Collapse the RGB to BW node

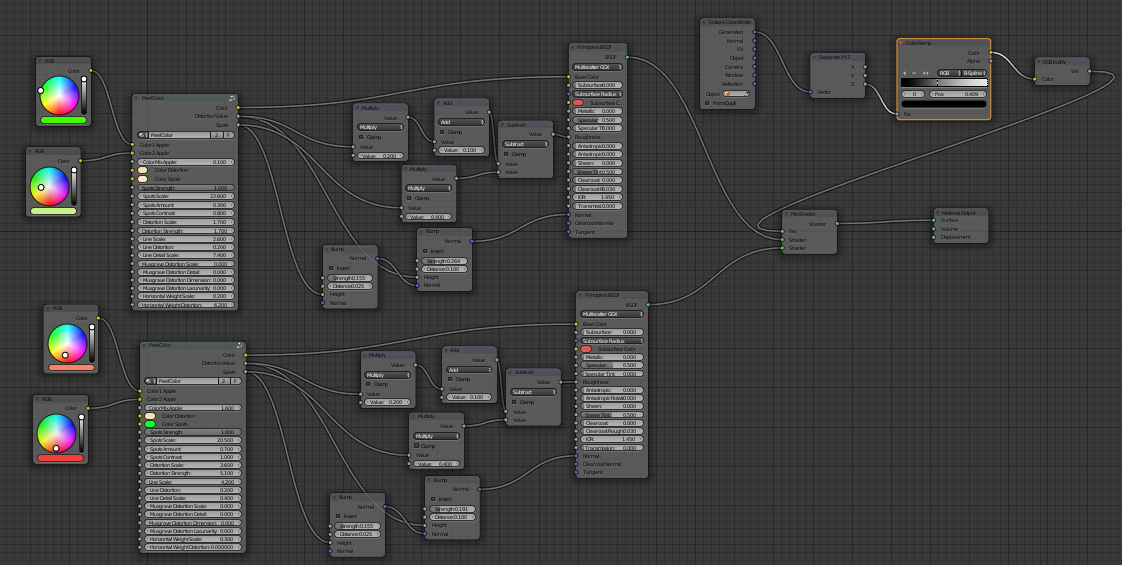tap(1039, 62)
